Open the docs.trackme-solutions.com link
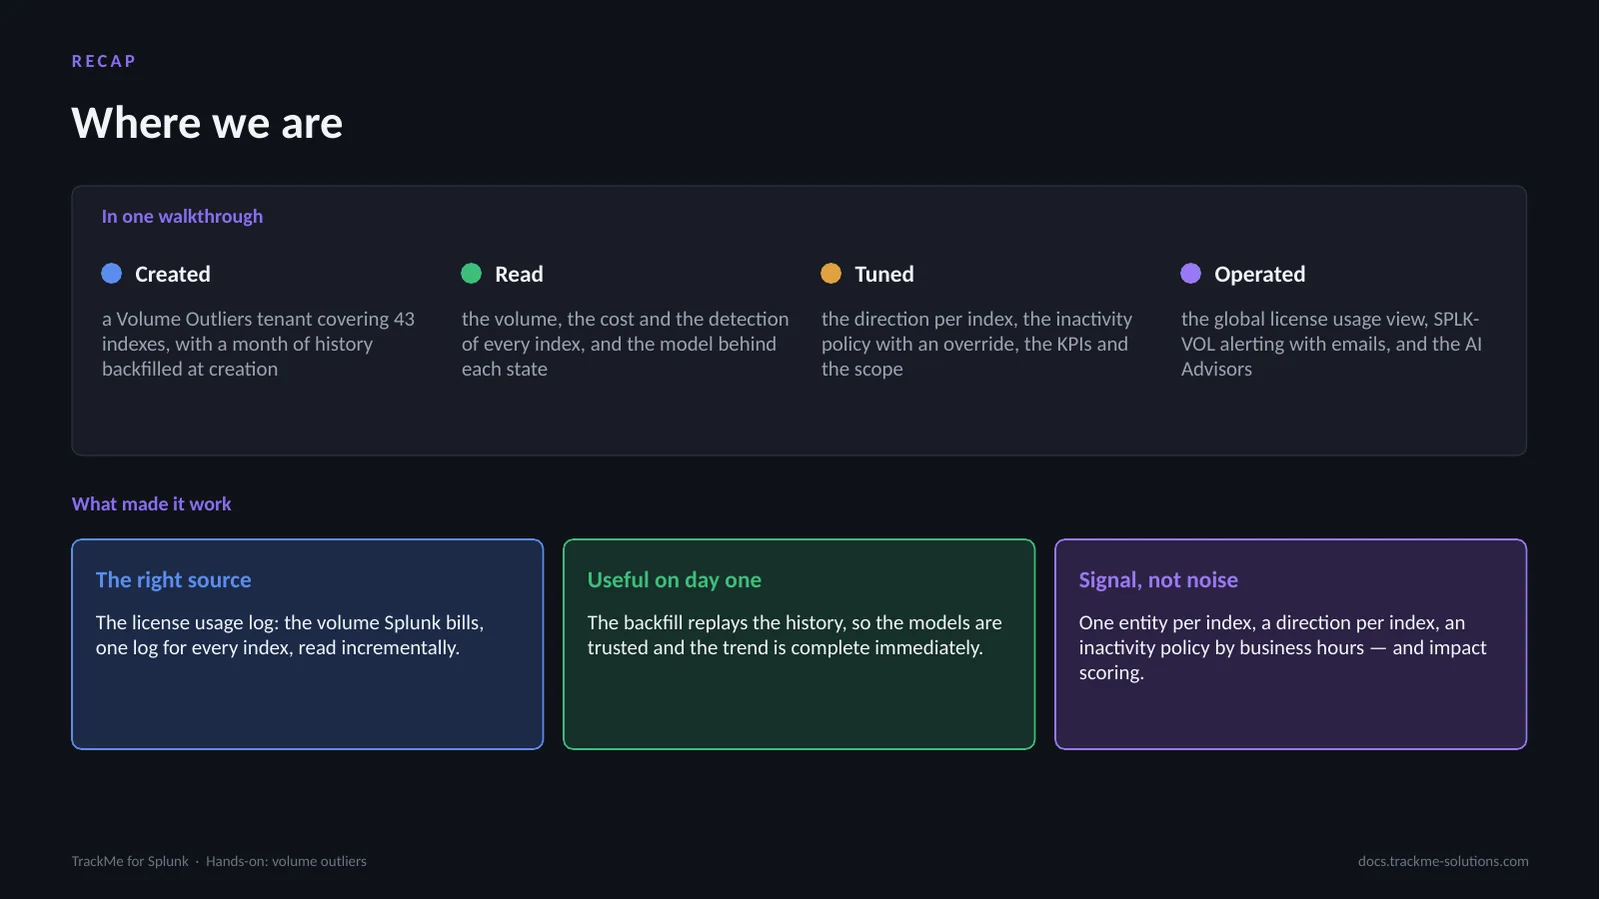Screen dimensions: 1600x899 [1443, 861]
